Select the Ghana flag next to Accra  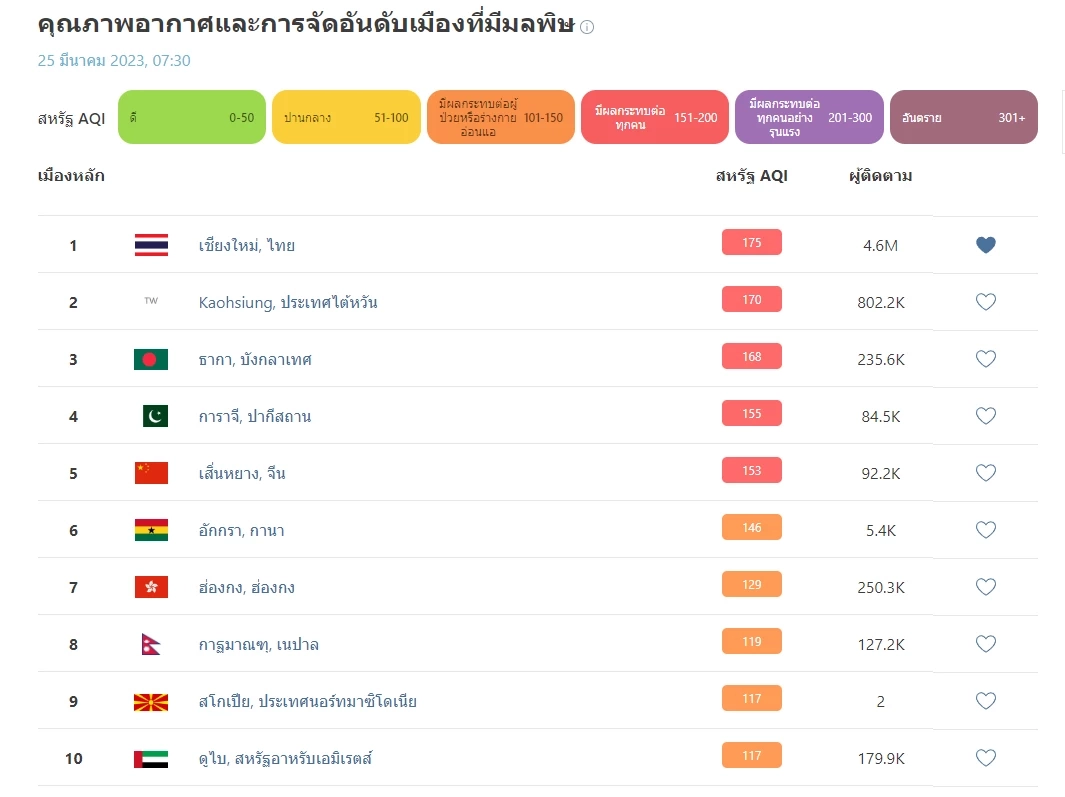tap(151, 528)
